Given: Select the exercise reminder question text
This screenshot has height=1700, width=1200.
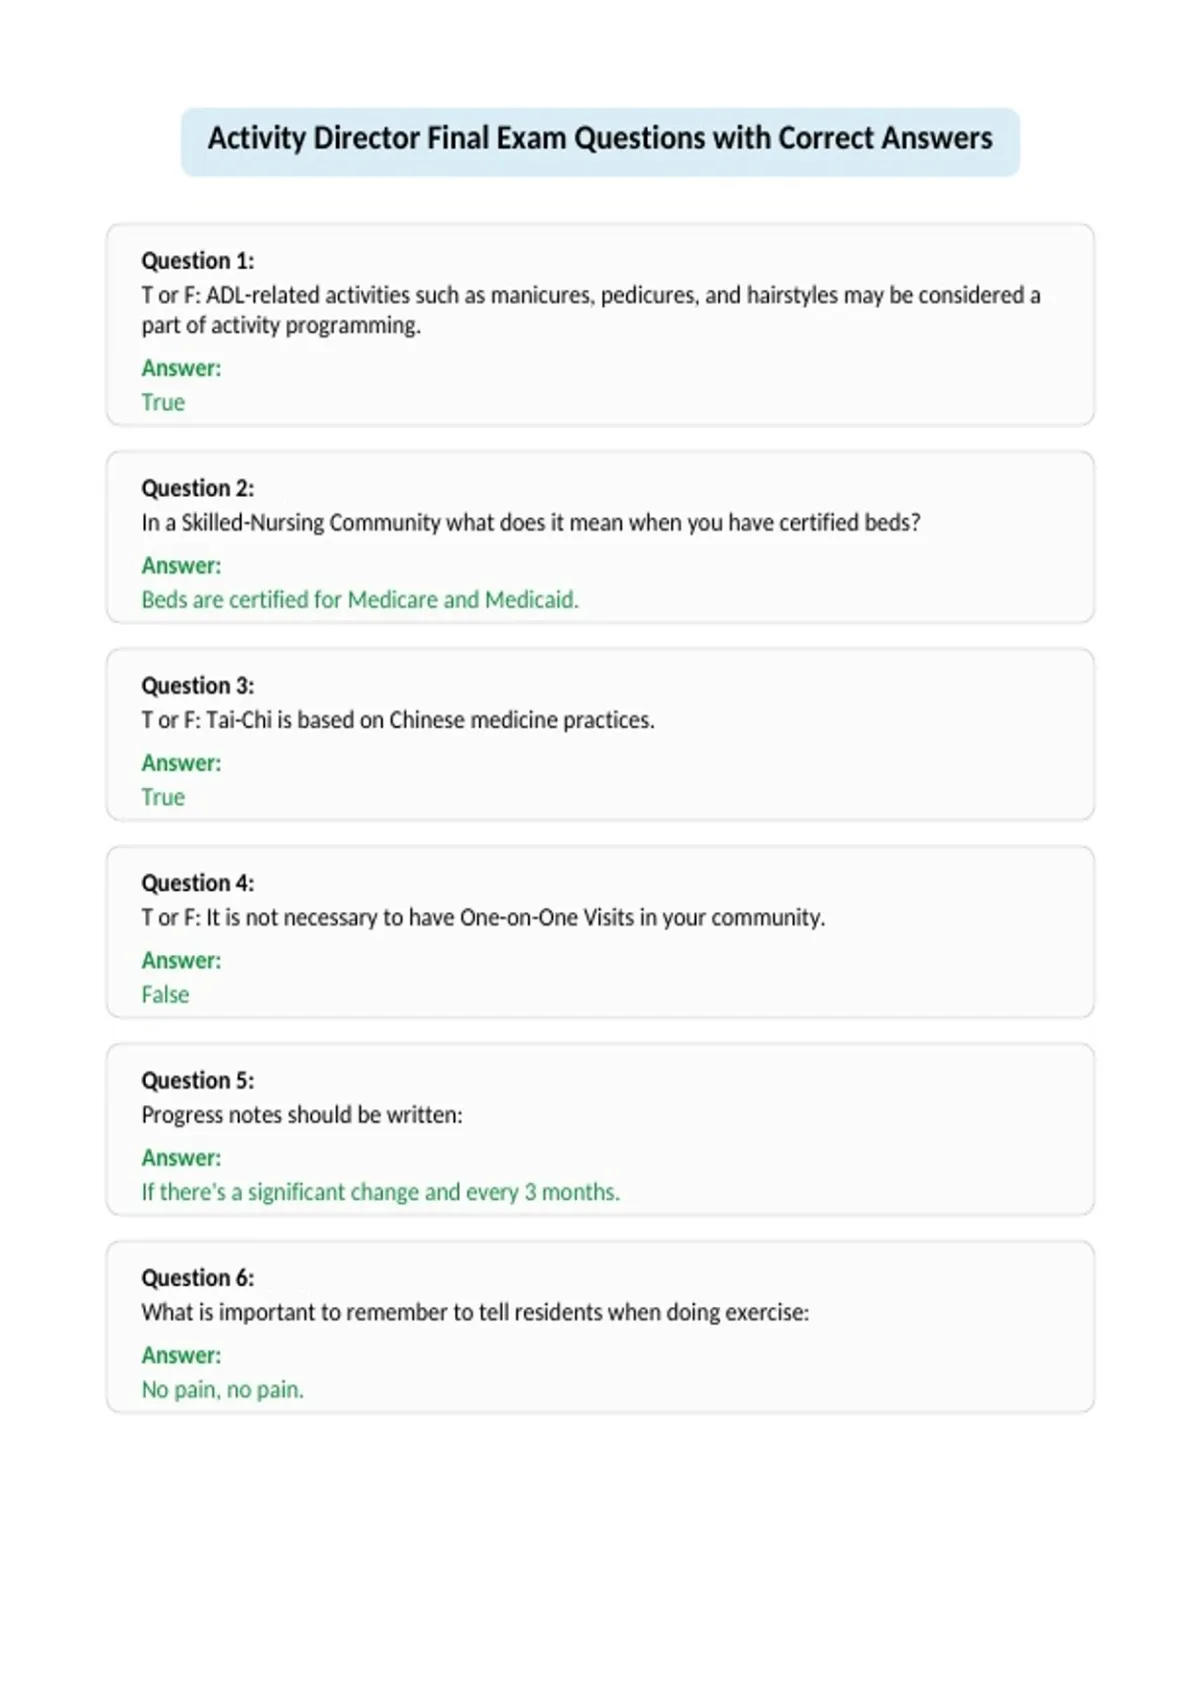Looking at the screenshot, I should (475, 1312).
